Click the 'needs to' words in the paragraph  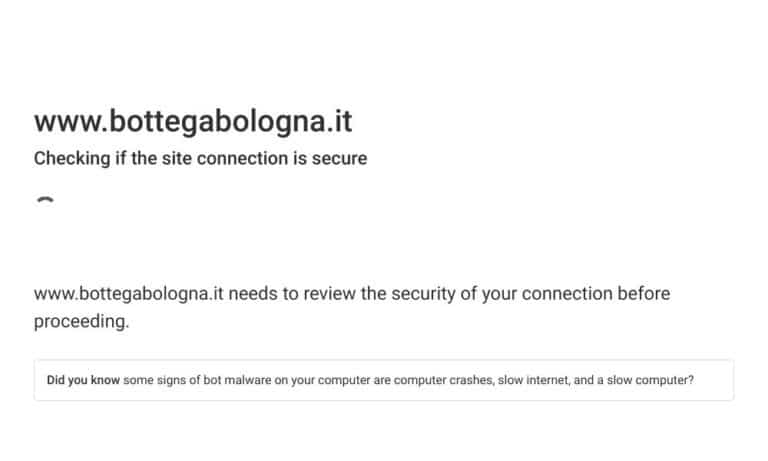click(264, 293)
